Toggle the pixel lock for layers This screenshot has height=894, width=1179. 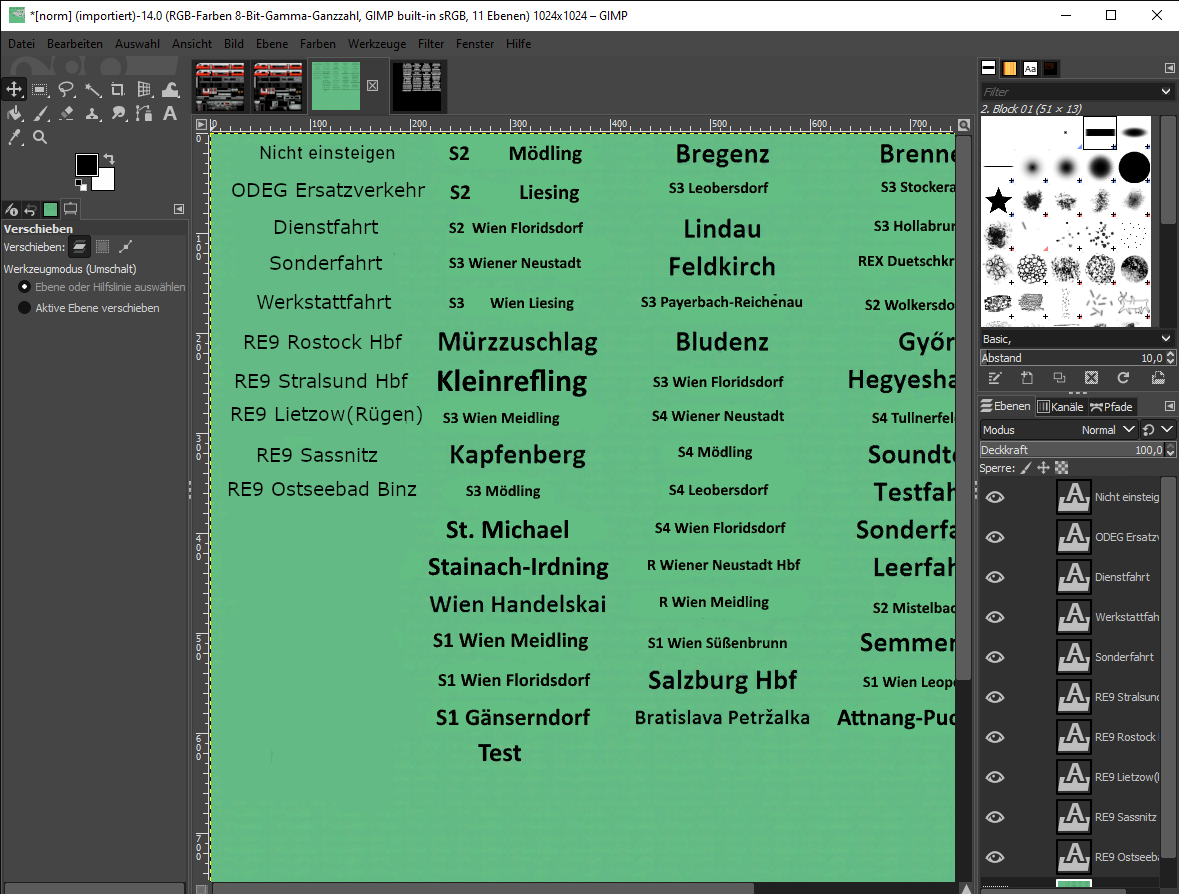pos(1026,468)
